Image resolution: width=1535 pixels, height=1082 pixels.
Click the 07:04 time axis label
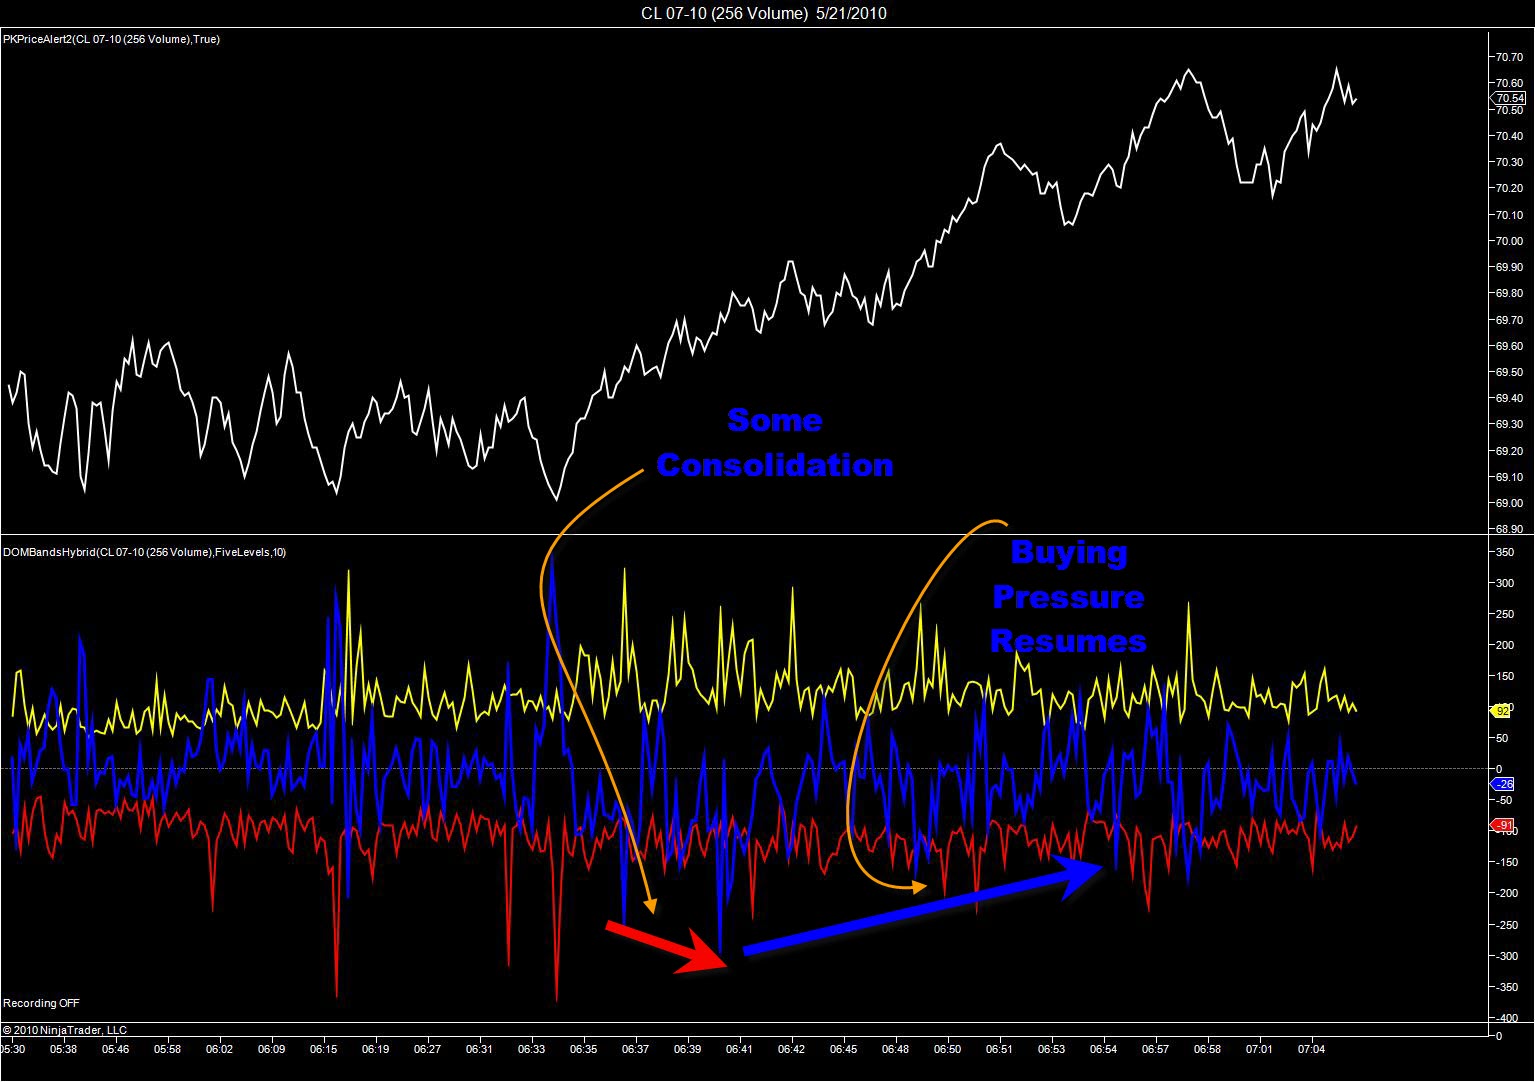(1312, 1050)
